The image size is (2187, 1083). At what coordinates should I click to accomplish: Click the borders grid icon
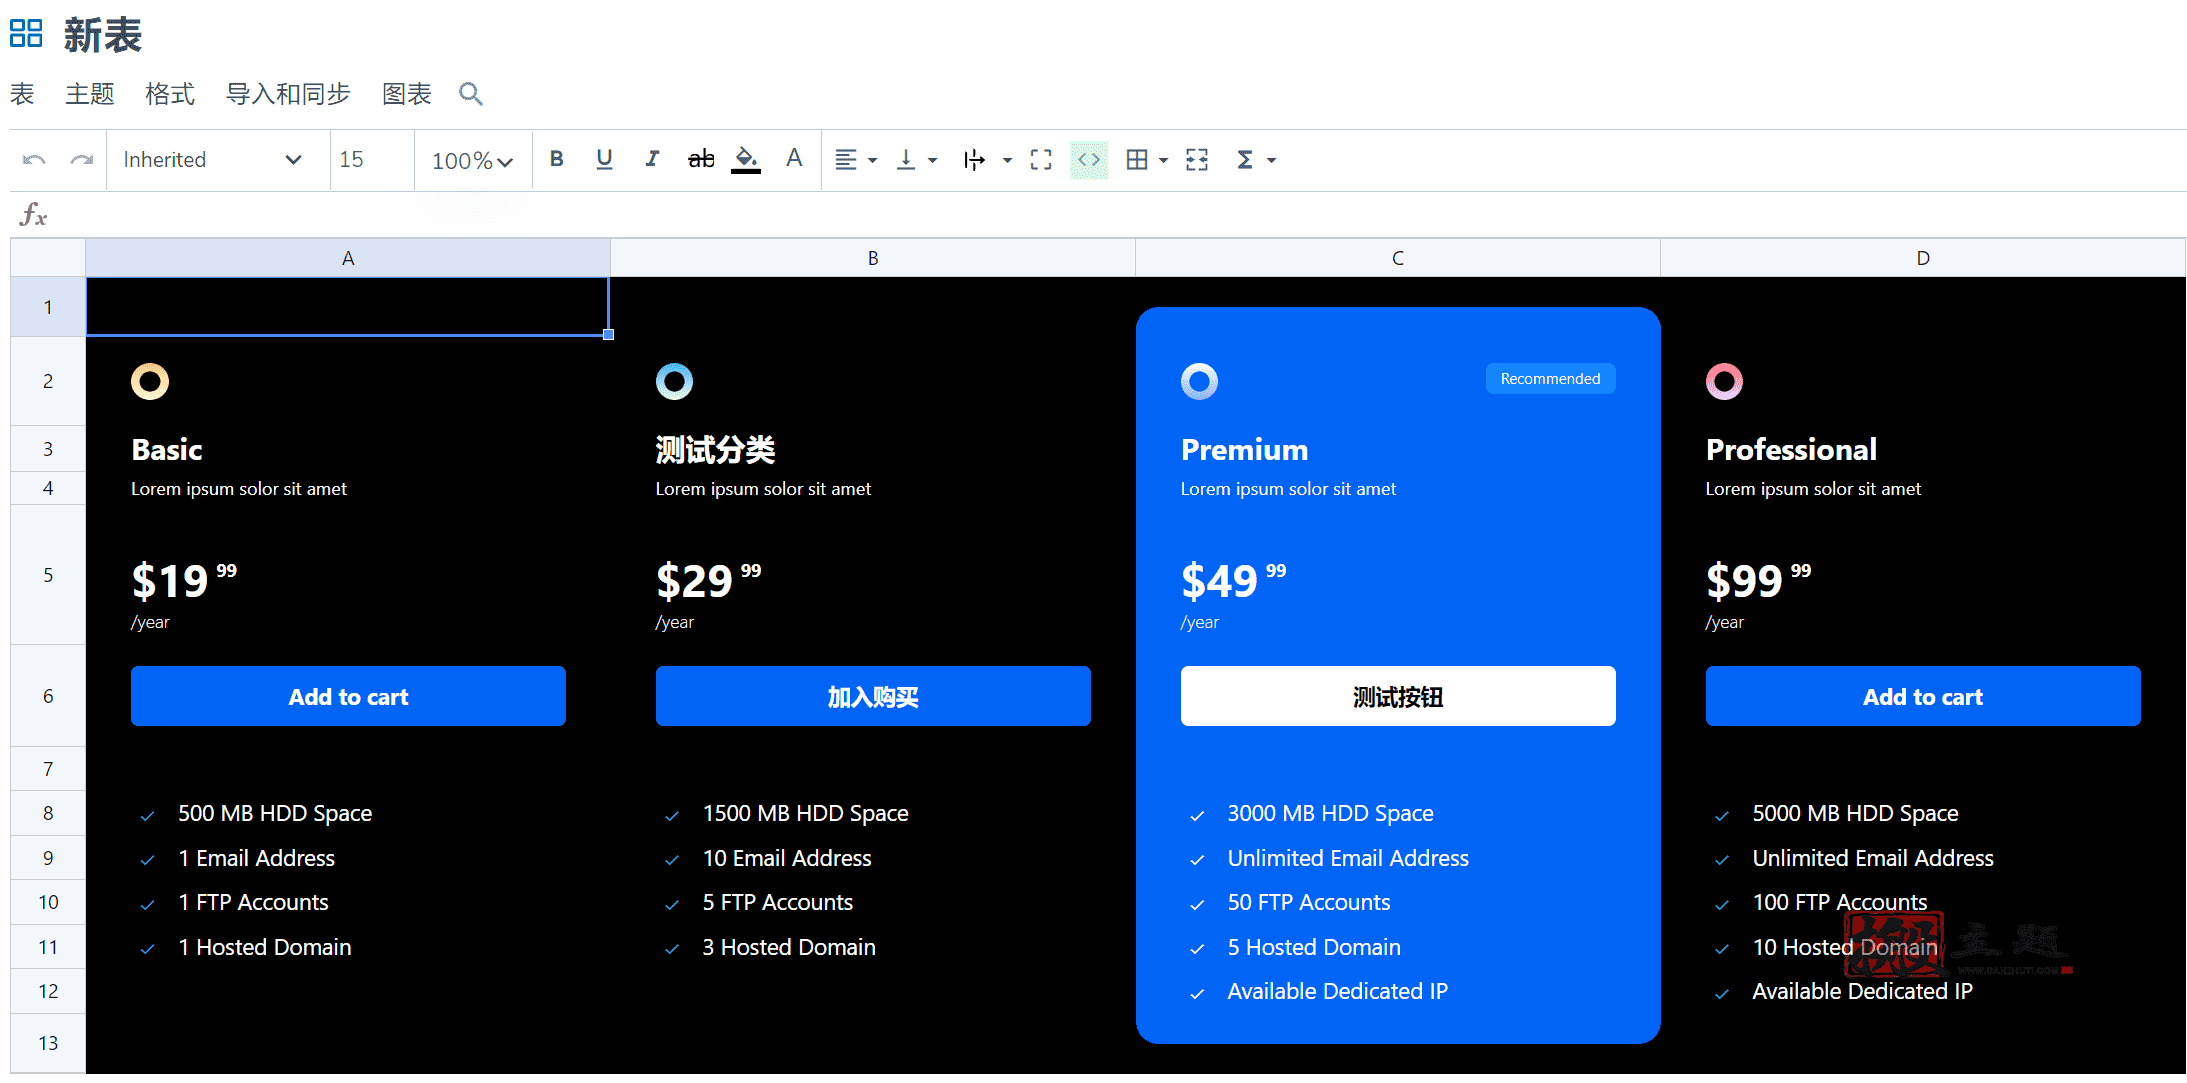tap(1137, 160)
